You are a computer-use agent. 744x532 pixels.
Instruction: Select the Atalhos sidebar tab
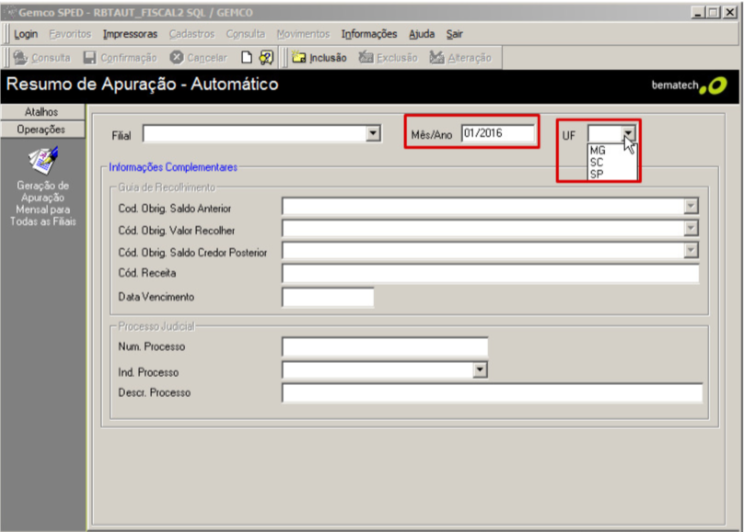click(x=42, y=112)
